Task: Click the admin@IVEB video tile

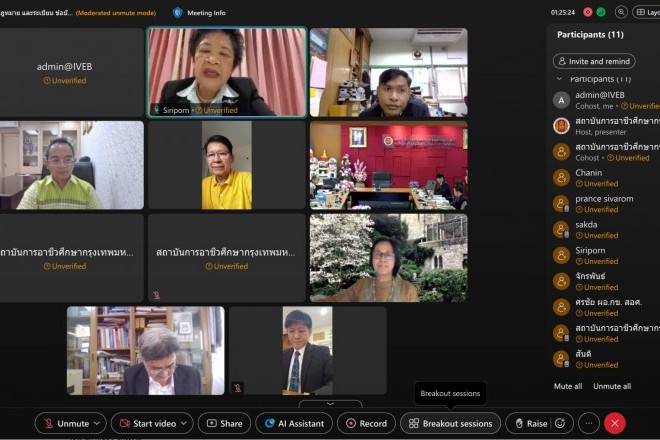Action: tap(72, 72)
